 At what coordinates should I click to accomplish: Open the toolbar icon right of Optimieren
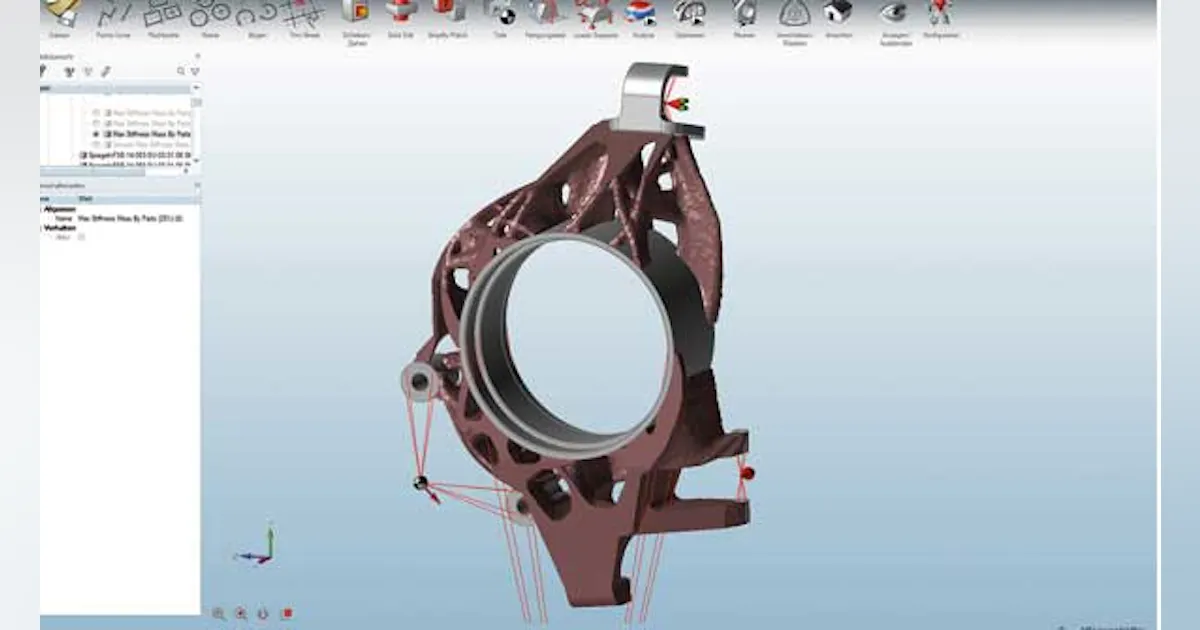click(744, 12)
